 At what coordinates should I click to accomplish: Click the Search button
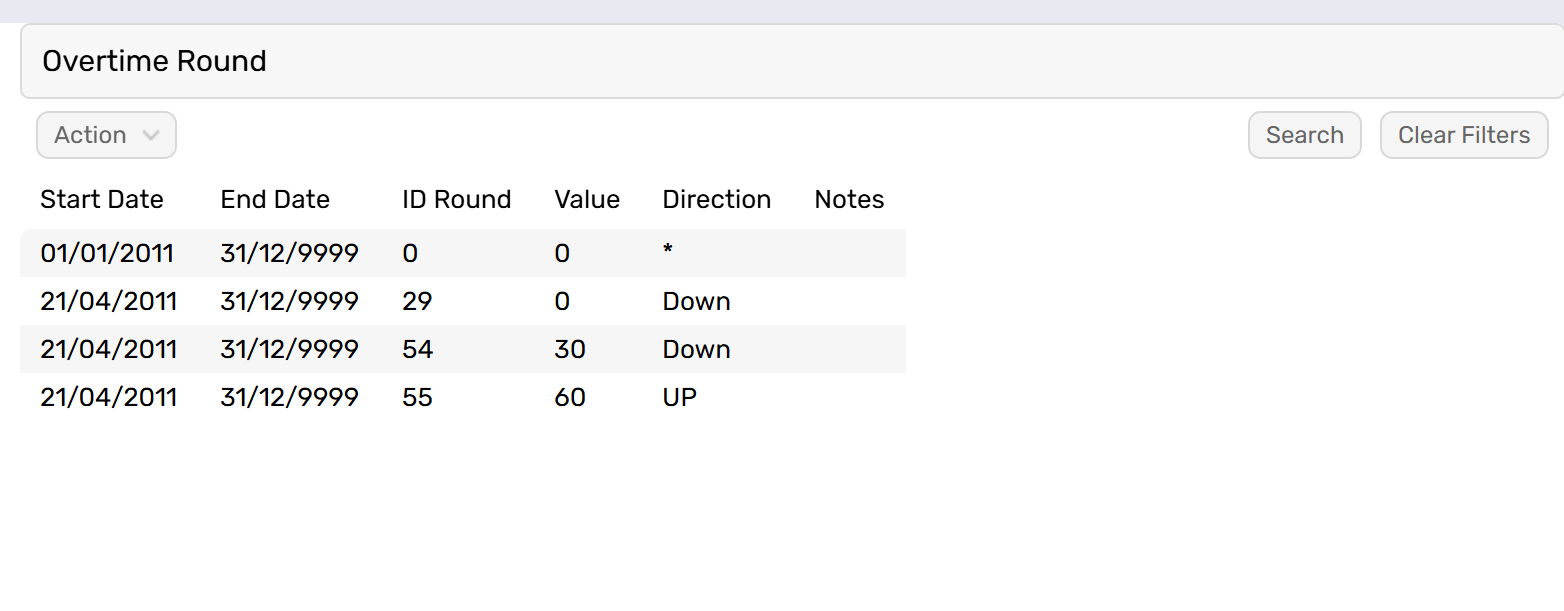(1304, 135)
